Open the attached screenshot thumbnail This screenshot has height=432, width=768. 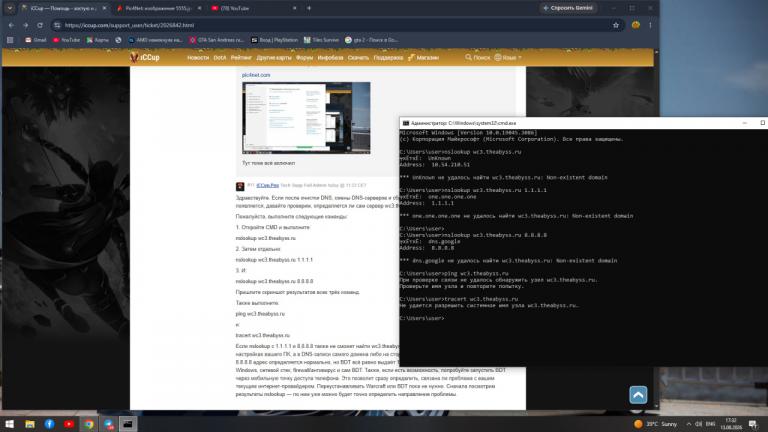pos(306,118)
